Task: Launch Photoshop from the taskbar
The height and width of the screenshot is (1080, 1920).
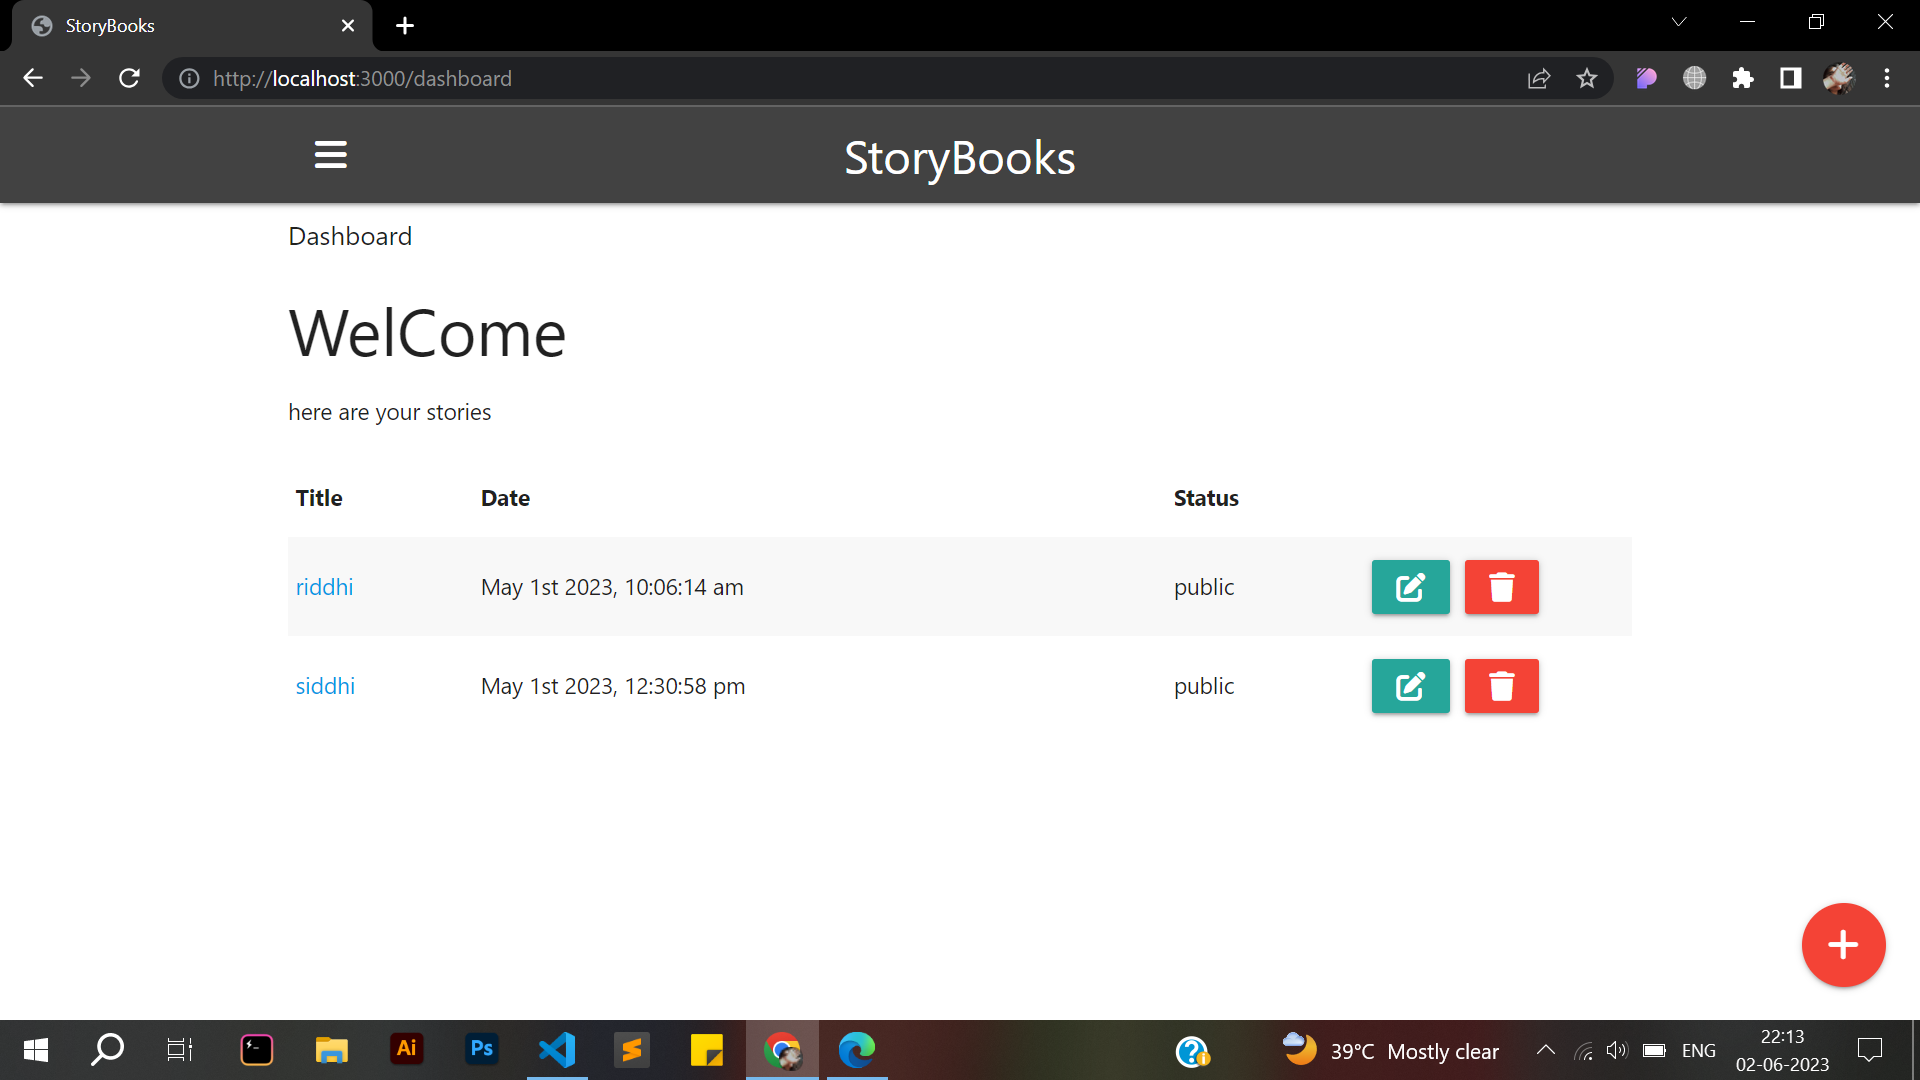Action: pyautogui.click(x=481, y=1050)
